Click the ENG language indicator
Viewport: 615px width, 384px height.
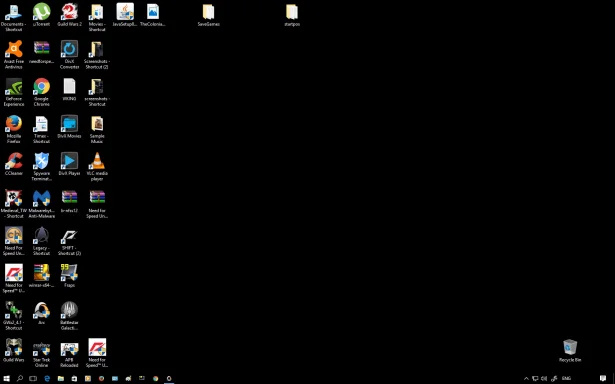coord(566,379)
